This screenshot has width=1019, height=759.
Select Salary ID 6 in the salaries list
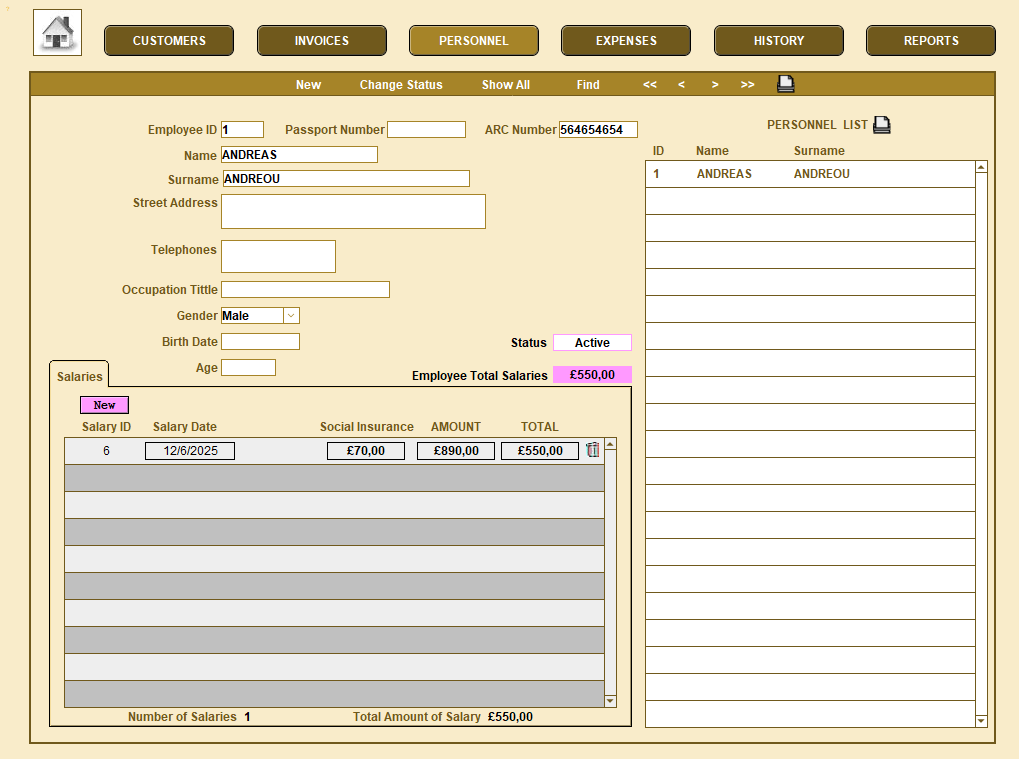pyautogui.click(x=106, y=450)
